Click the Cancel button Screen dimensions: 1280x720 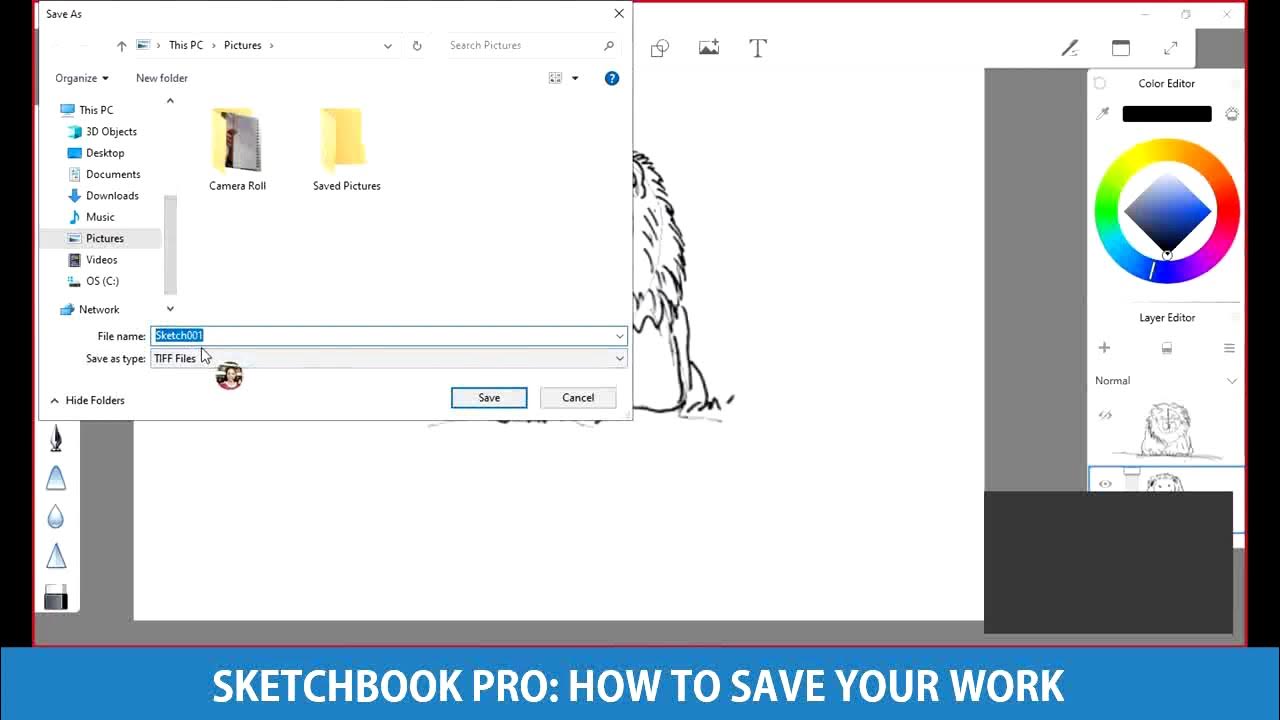pyautogui.click(x=578, y=398)
